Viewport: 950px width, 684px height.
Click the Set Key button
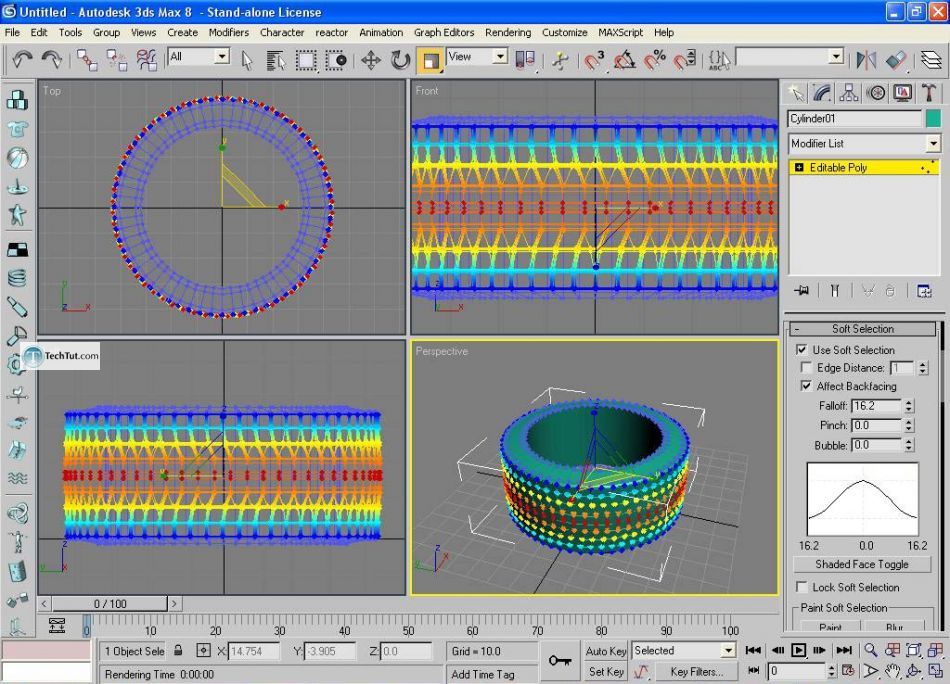pos(605,671)
